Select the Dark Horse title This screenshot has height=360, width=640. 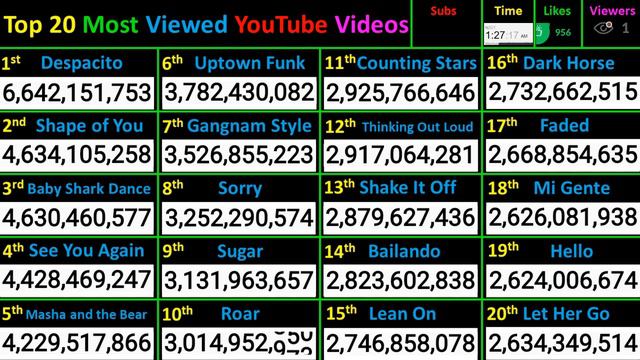point(569,63)
